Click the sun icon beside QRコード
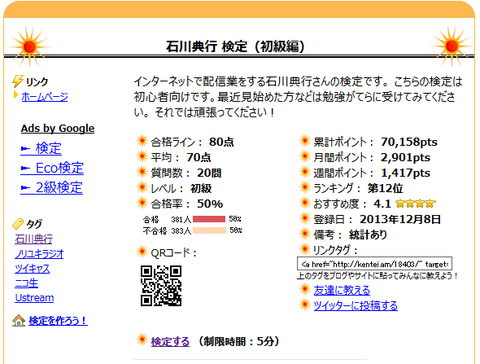Image resolution: width=480 pixels, height=364 pixels. click(142, 252)
